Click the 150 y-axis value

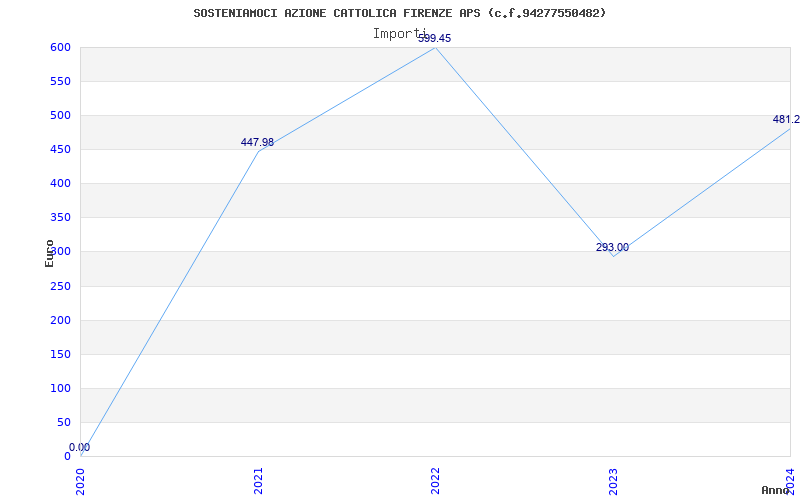60,355
